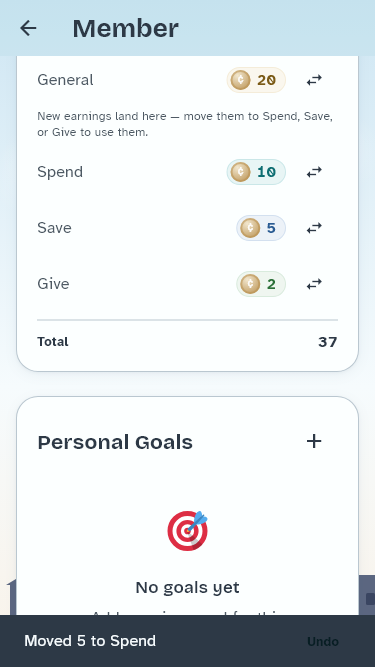Select the General wallet label
This screenshot has height=667, width=375.
65,80
